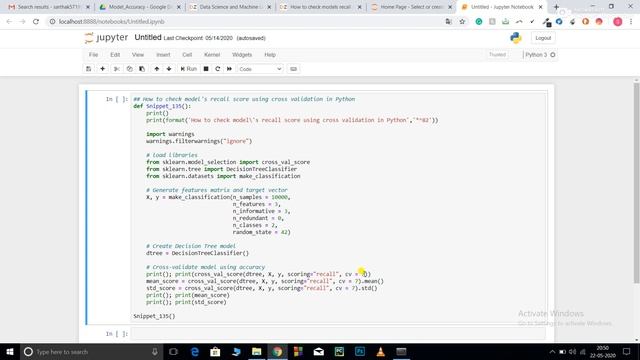
Task: Click the green Grammarly extension icon
Action: coord(479,22)
